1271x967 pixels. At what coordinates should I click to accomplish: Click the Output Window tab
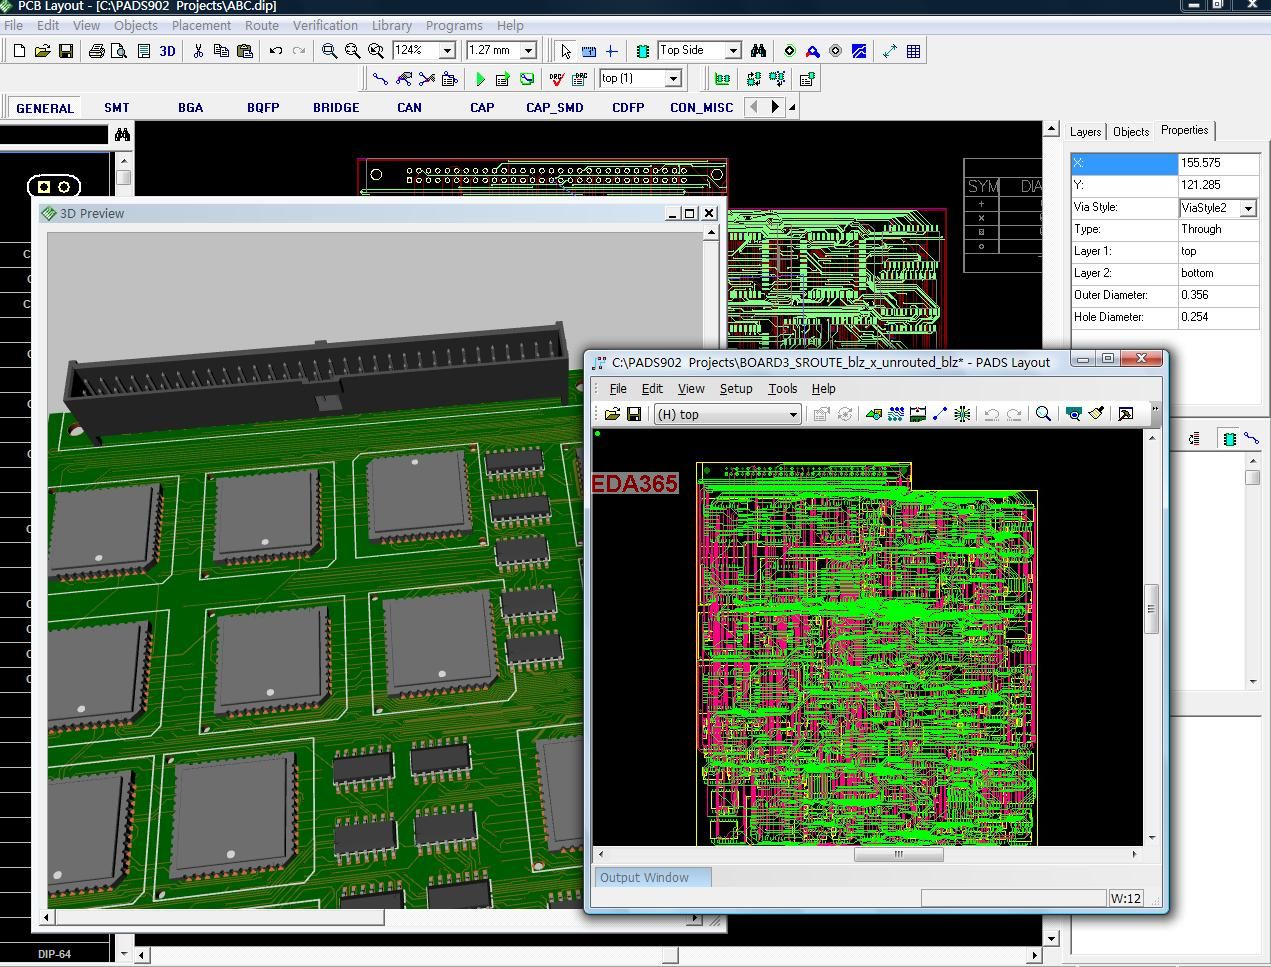pyautogui.click(x=645, y=878)
